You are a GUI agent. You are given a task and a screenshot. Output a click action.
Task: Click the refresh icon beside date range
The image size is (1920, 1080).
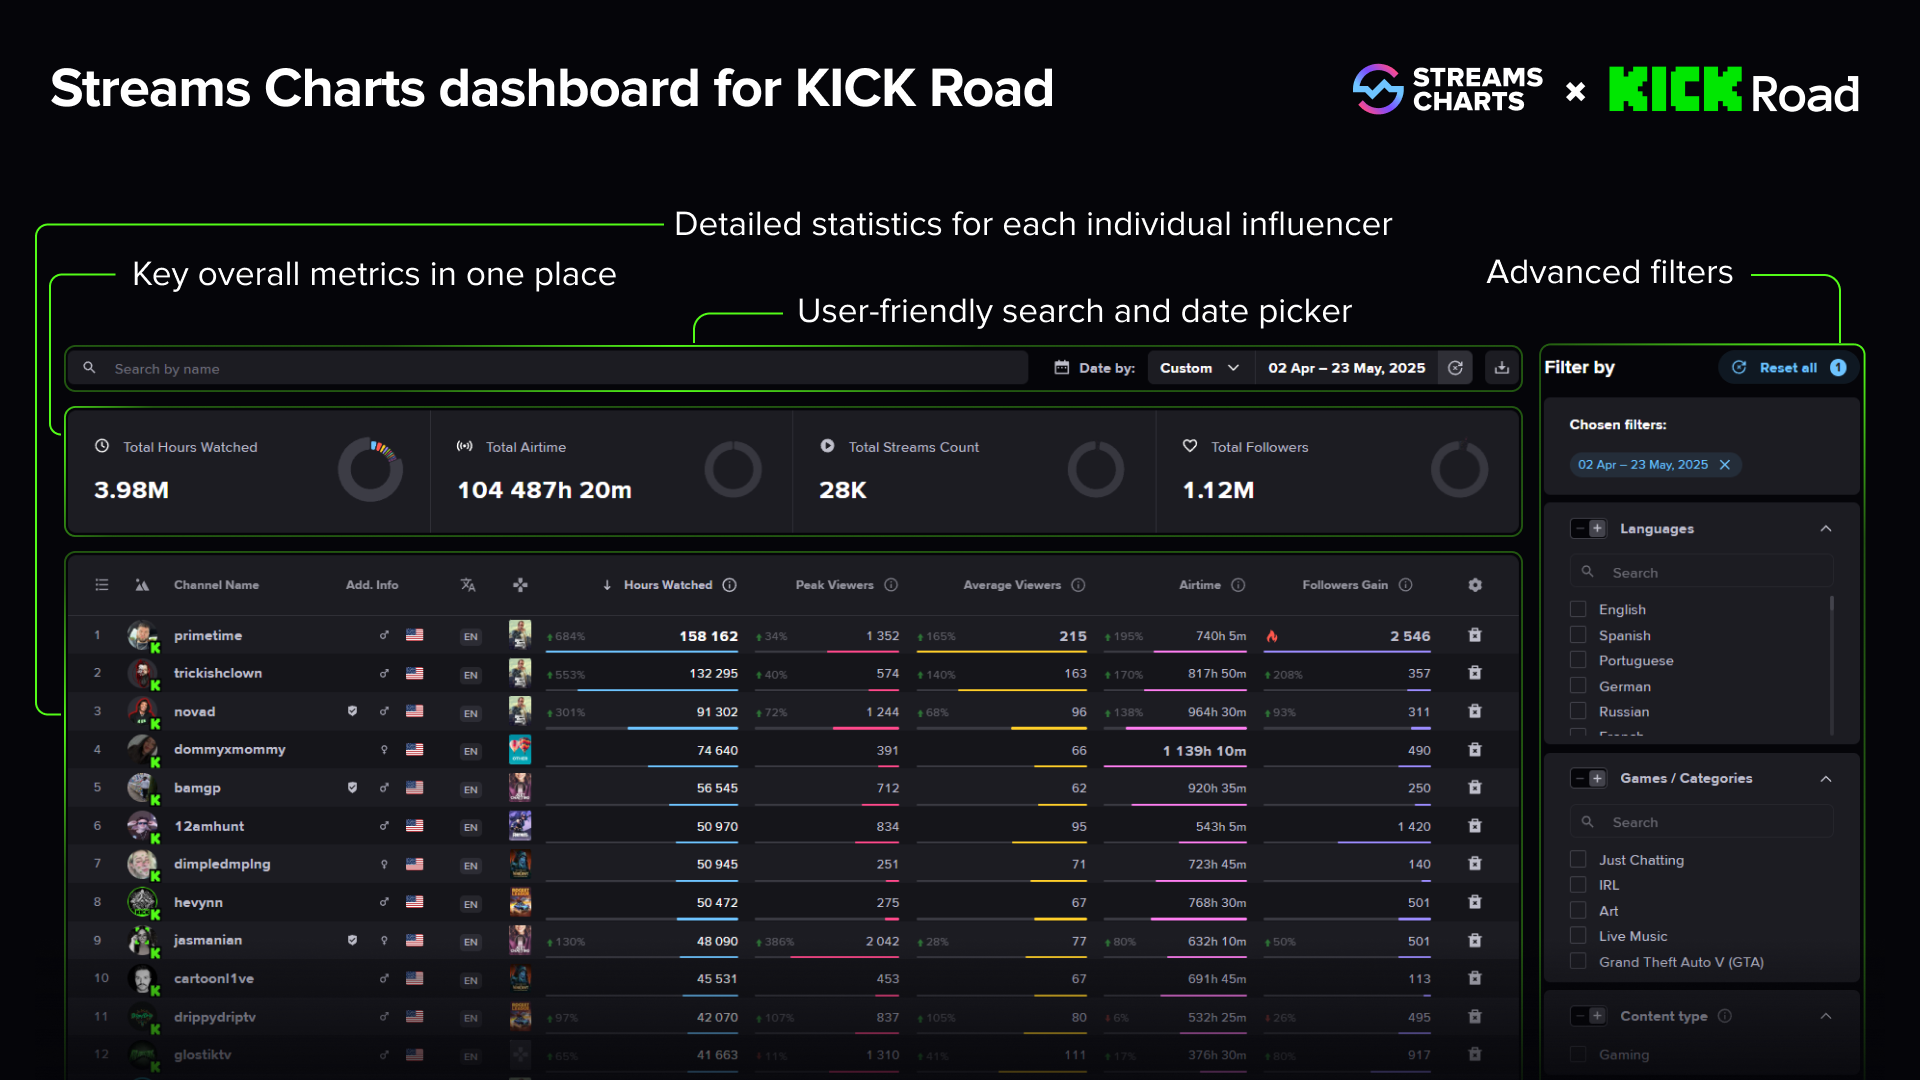click(1455, 368)
